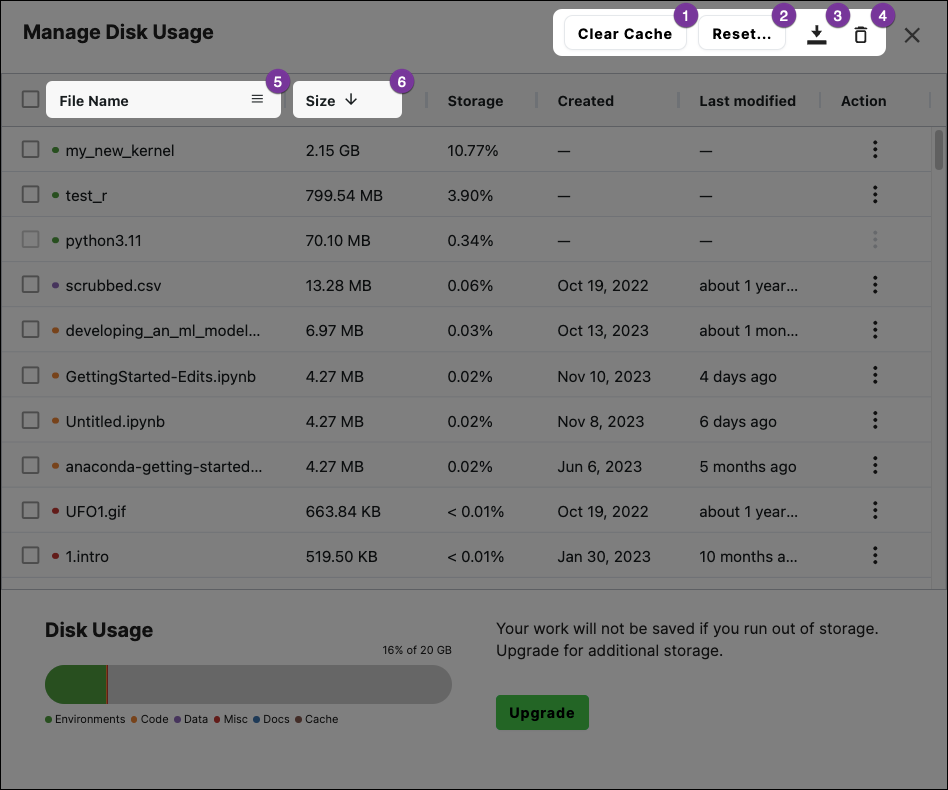
Task: Check the scrubbed.csv row checkbox
Action: [30, 285]
